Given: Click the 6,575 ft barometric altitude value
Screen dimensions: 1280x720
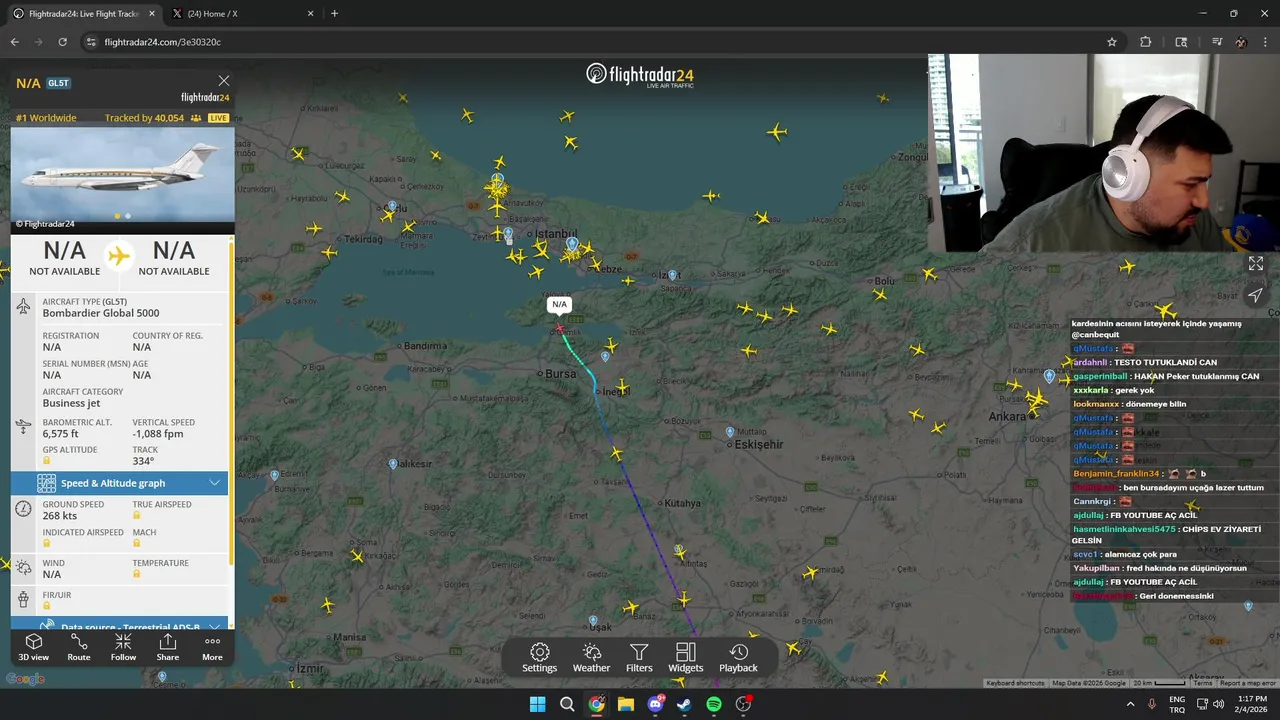Looking at the screenshot, I should coord(60,434).
